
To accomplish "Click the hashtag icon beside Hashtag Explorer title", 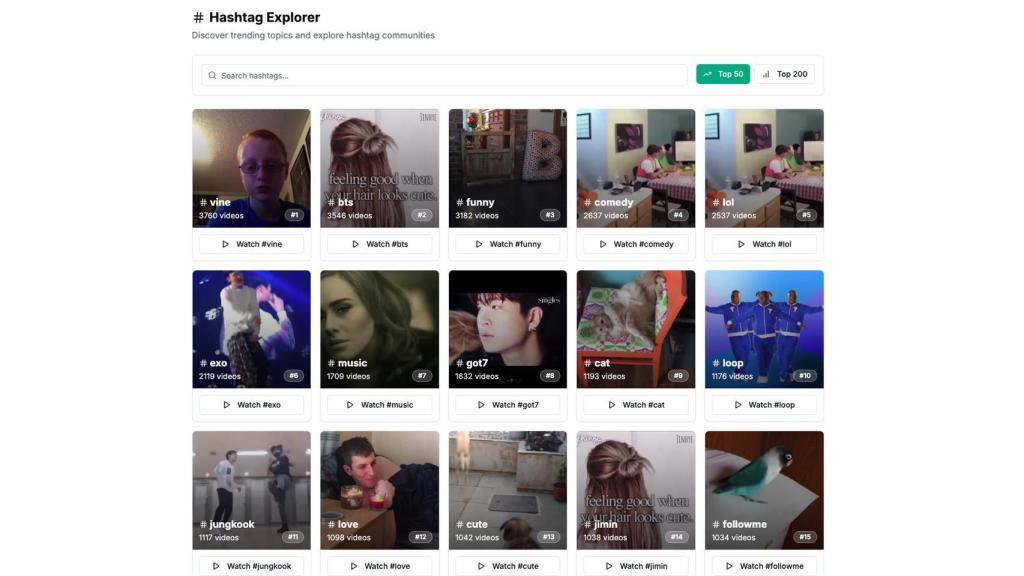I will point(198,17).
